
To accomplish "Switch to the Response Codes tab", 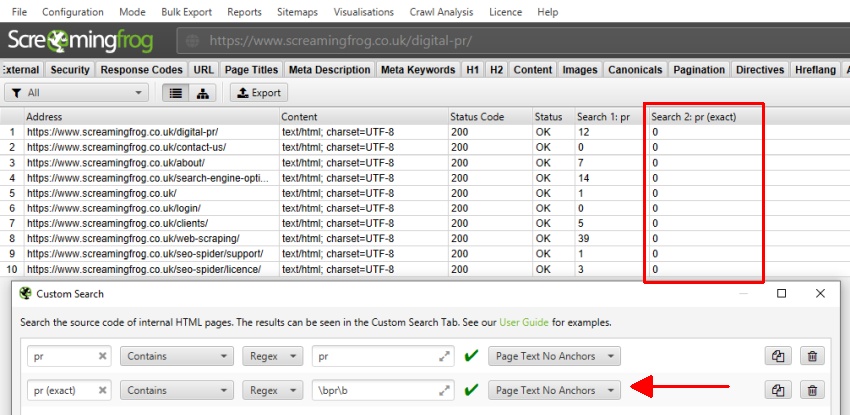I will (x=141, y=70).
